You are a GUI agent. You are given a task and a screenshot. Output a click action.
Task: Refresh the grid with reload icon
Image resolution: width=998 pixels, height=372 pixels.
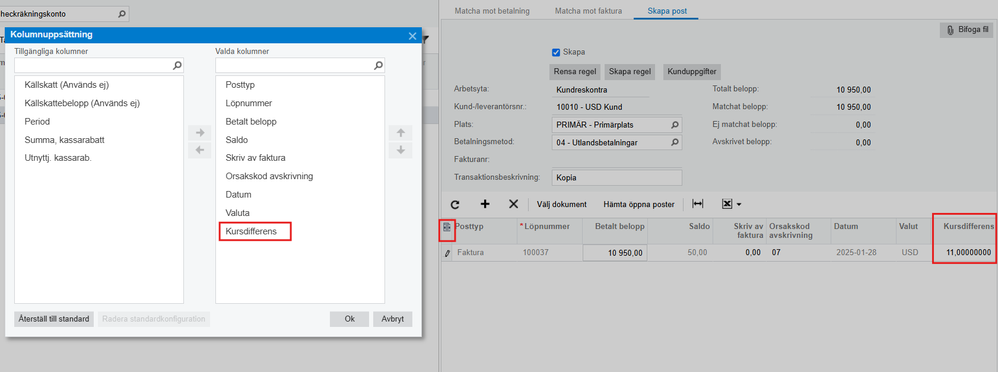[x=454, y=204]
